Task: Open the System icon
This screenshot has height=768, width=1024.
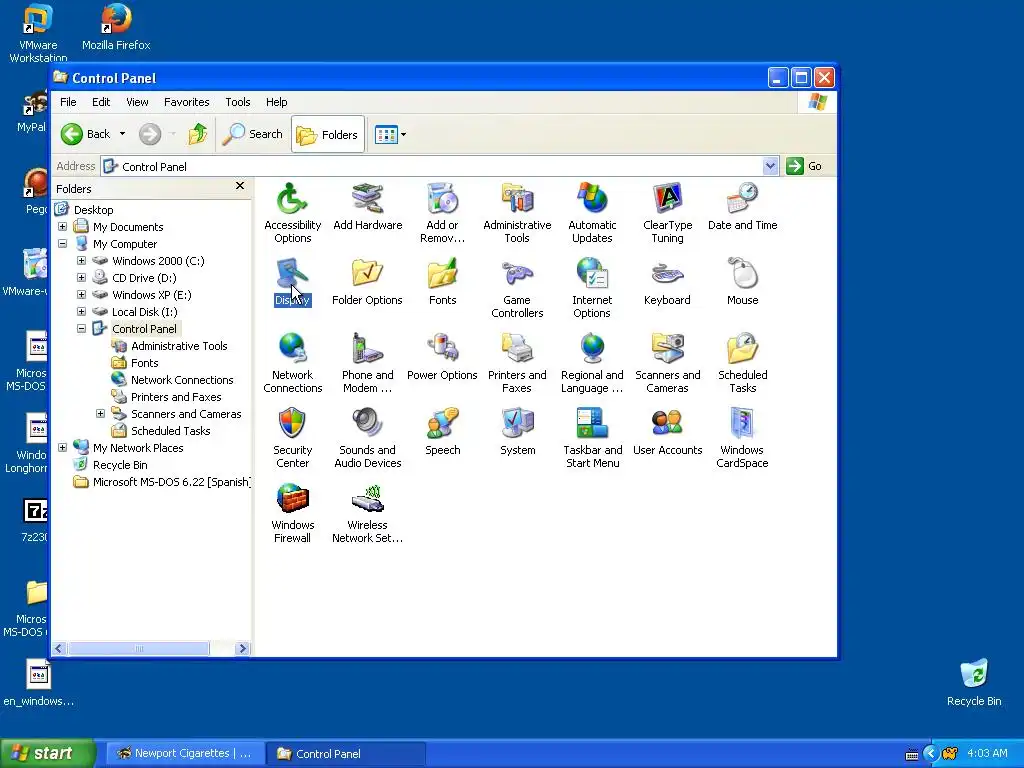Action: [x=517, y=432]
